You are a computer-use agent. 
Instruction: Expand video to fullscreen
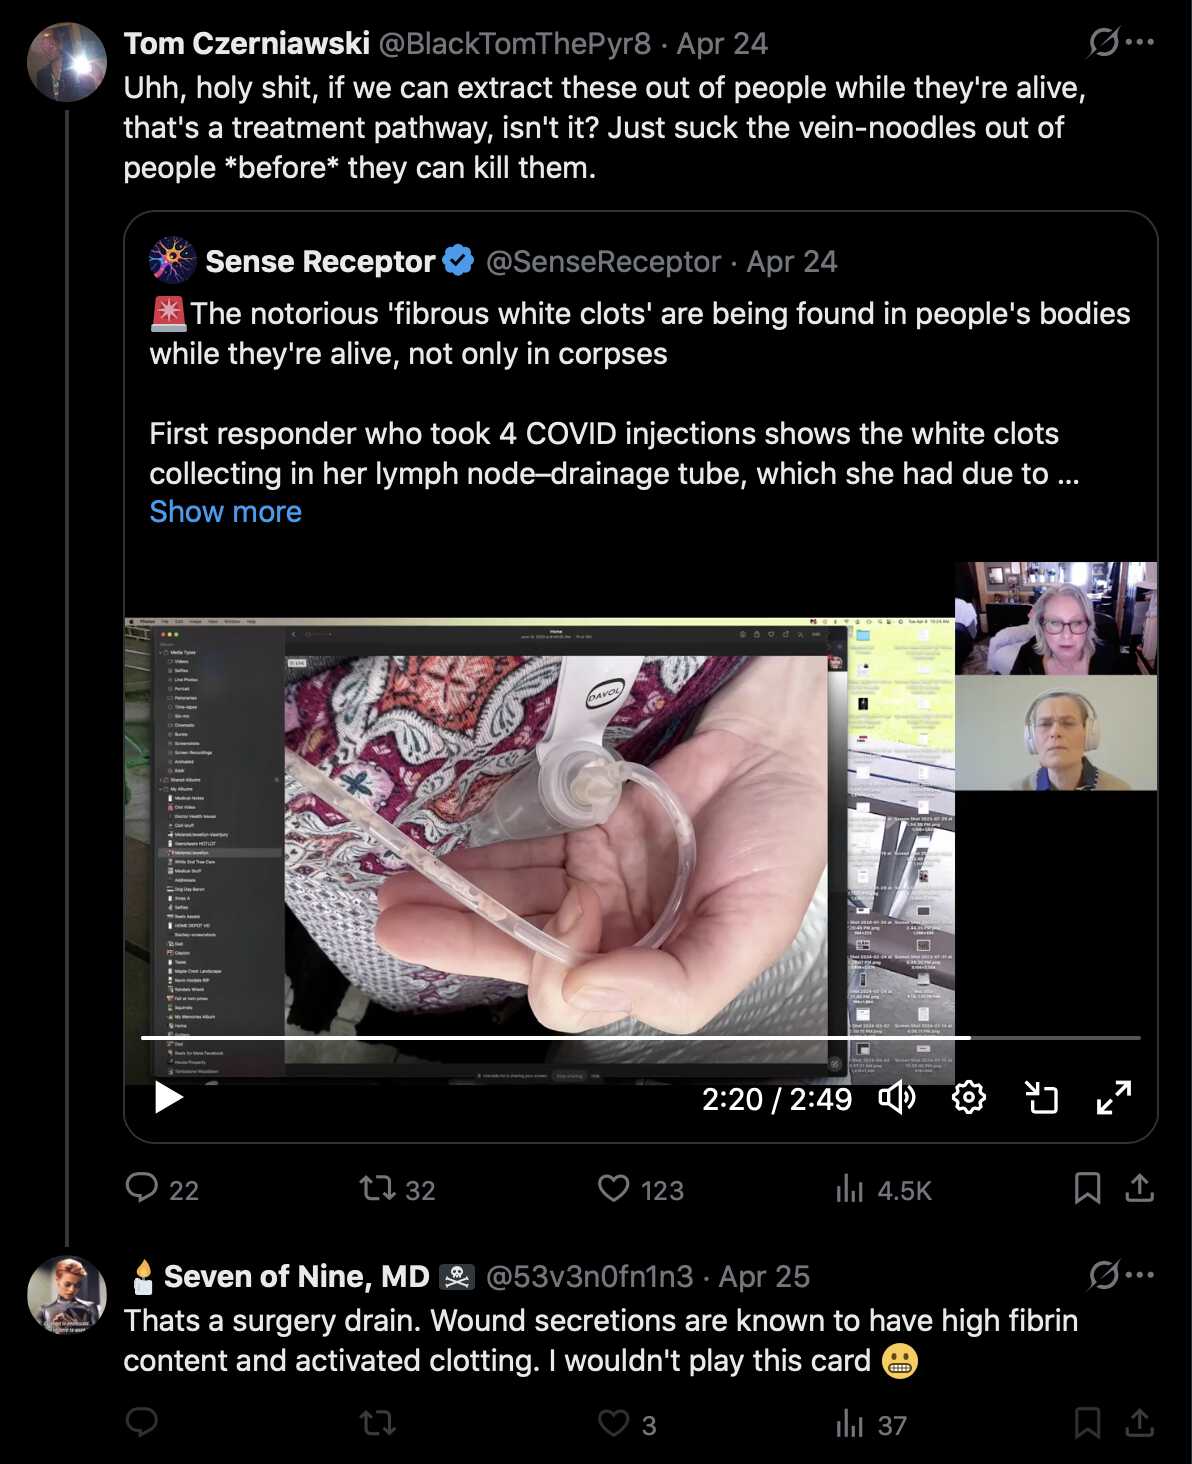pos(1114,1098)
